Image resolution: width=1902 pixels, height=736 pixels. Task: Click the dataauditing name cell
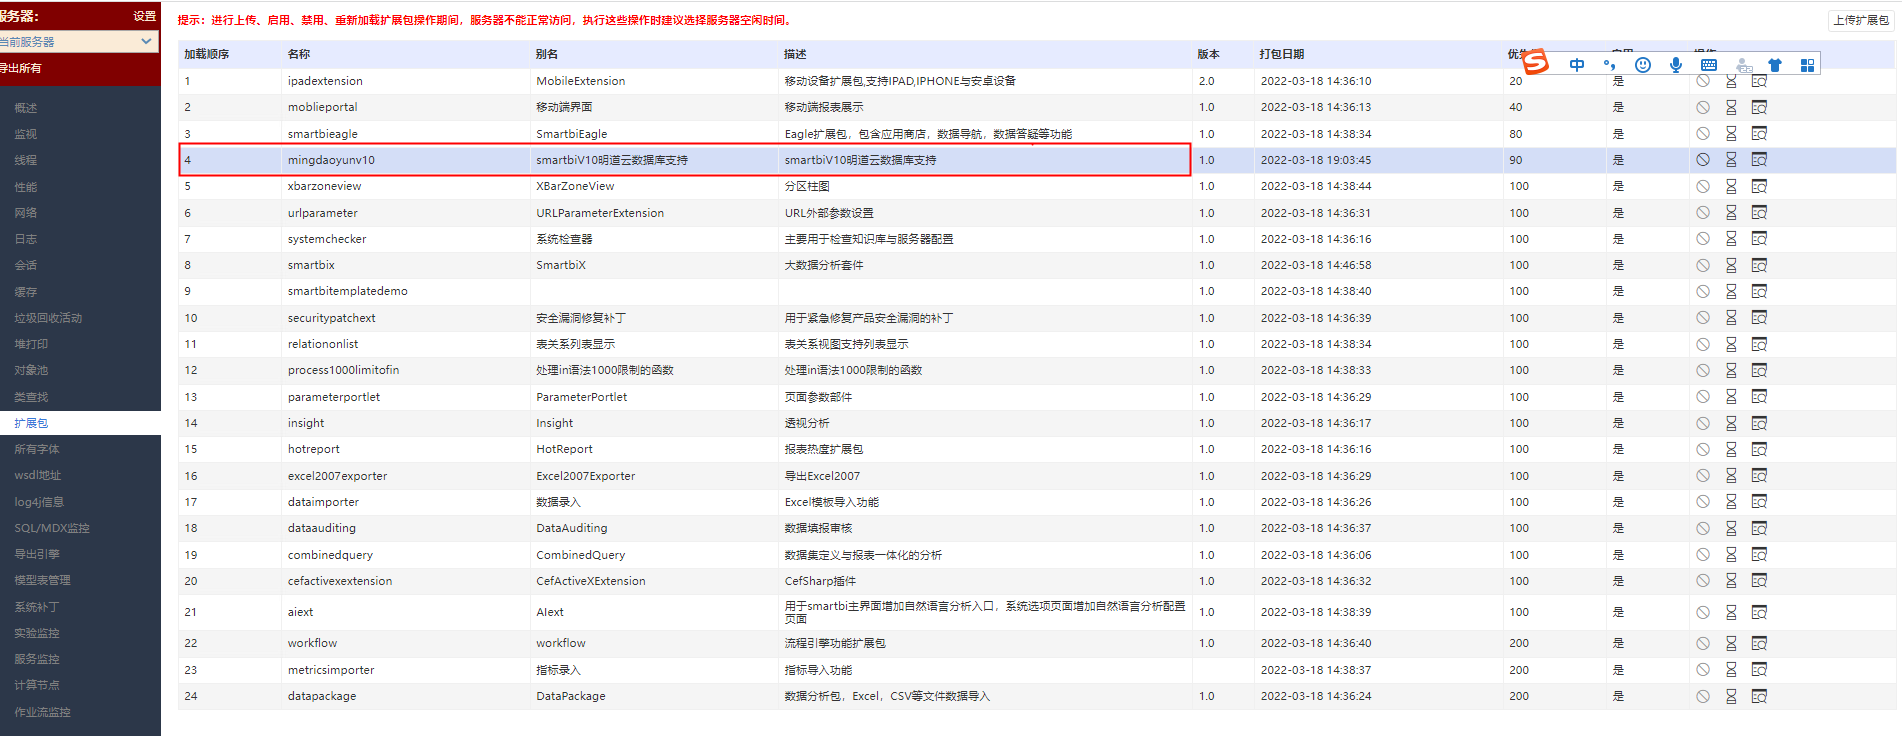click(x=322, y=528)
